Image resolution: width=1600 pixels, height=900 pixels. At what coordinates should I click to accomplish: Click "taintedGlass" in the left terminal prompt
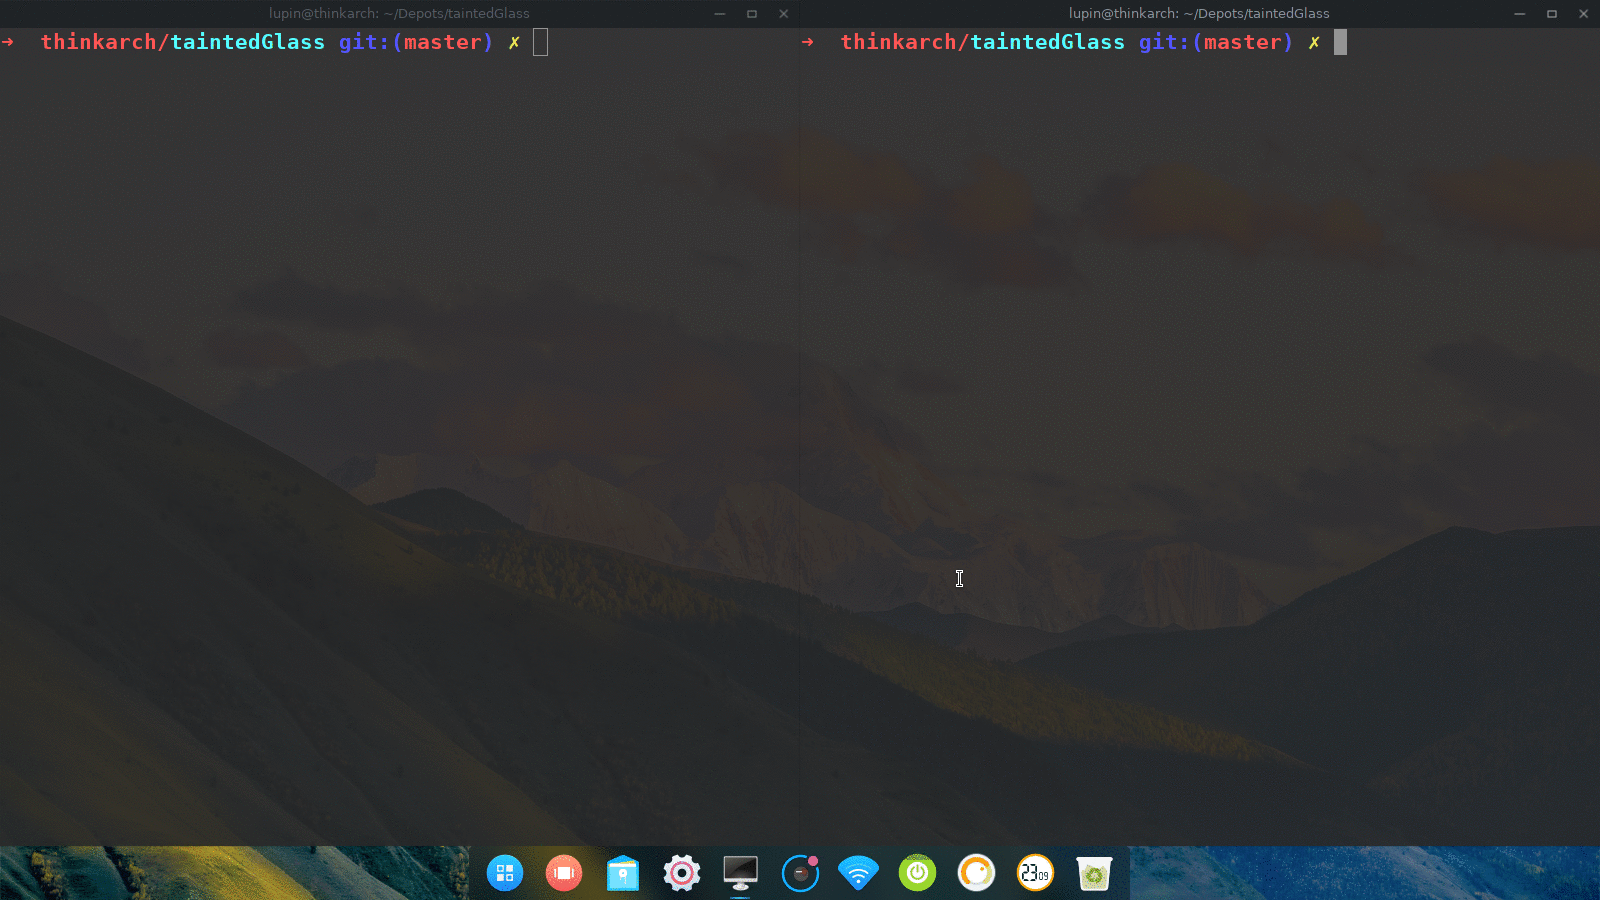[248, 42]
